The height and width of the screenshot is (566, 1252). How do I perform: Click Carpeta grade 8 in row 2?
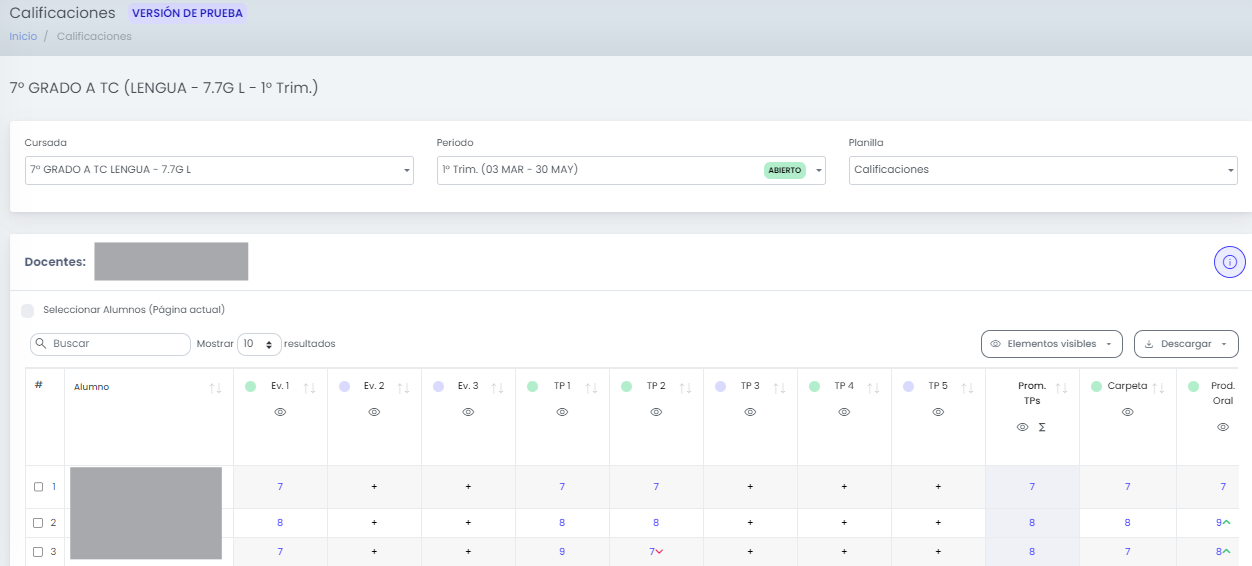[1127, 523]
